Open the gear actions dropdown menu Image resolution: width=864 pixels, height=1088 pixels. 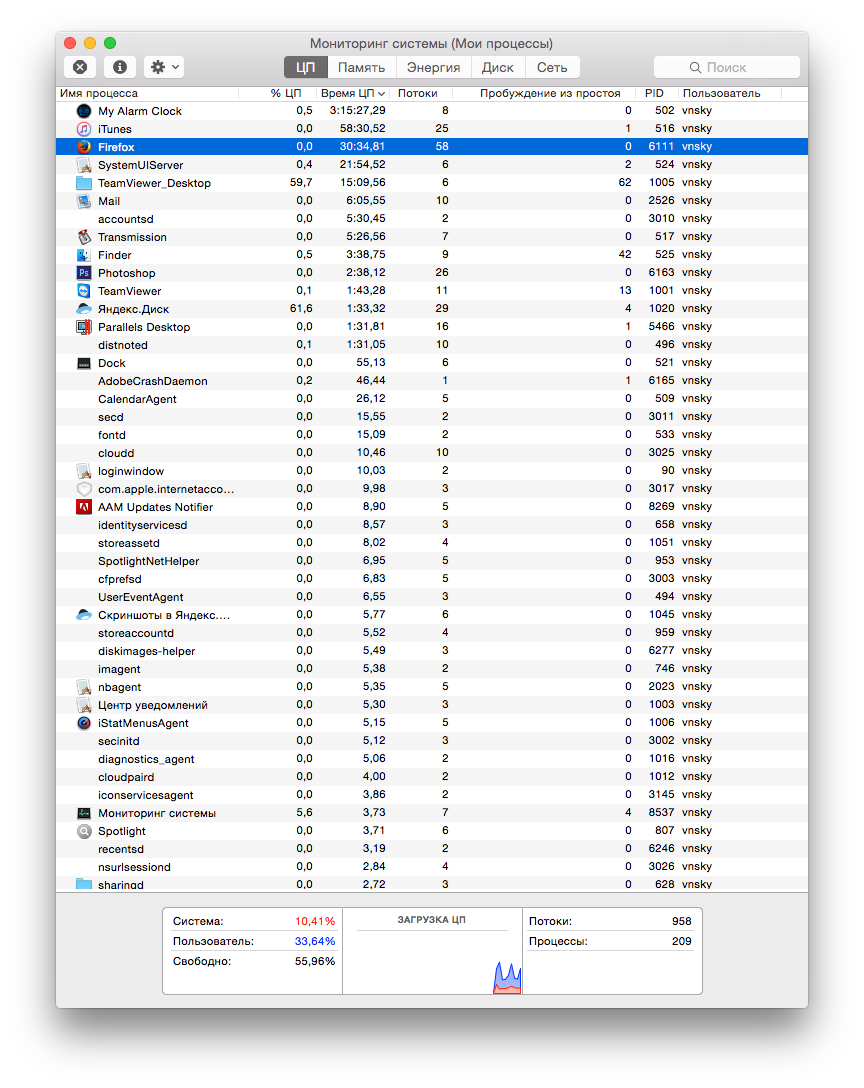[164, 67]
